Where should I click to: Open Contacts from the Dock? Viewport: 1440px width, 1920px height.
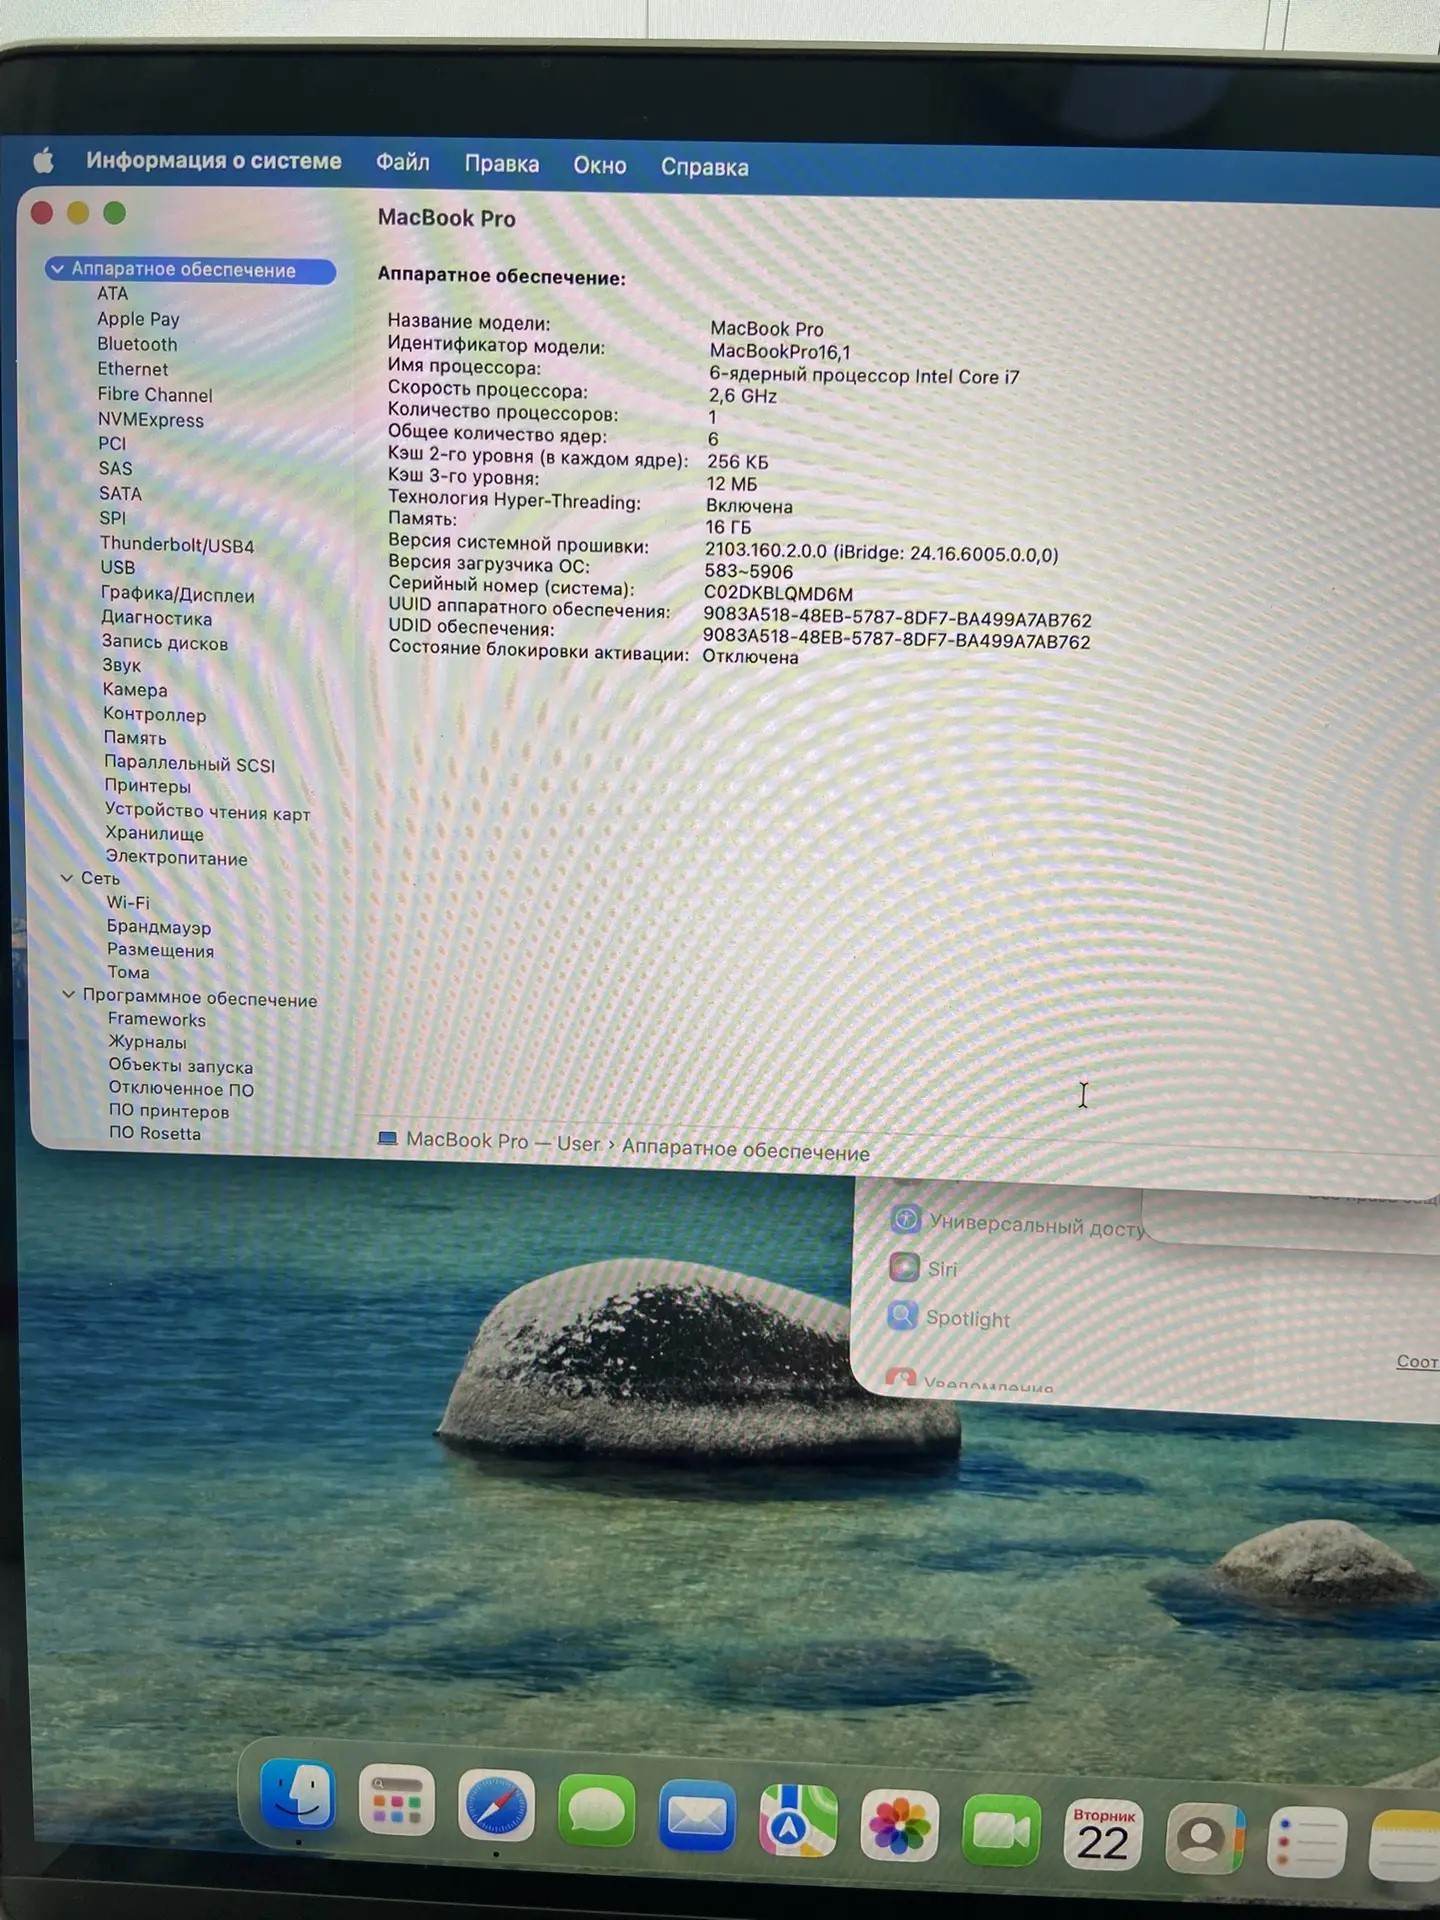pos(1205,1838)
